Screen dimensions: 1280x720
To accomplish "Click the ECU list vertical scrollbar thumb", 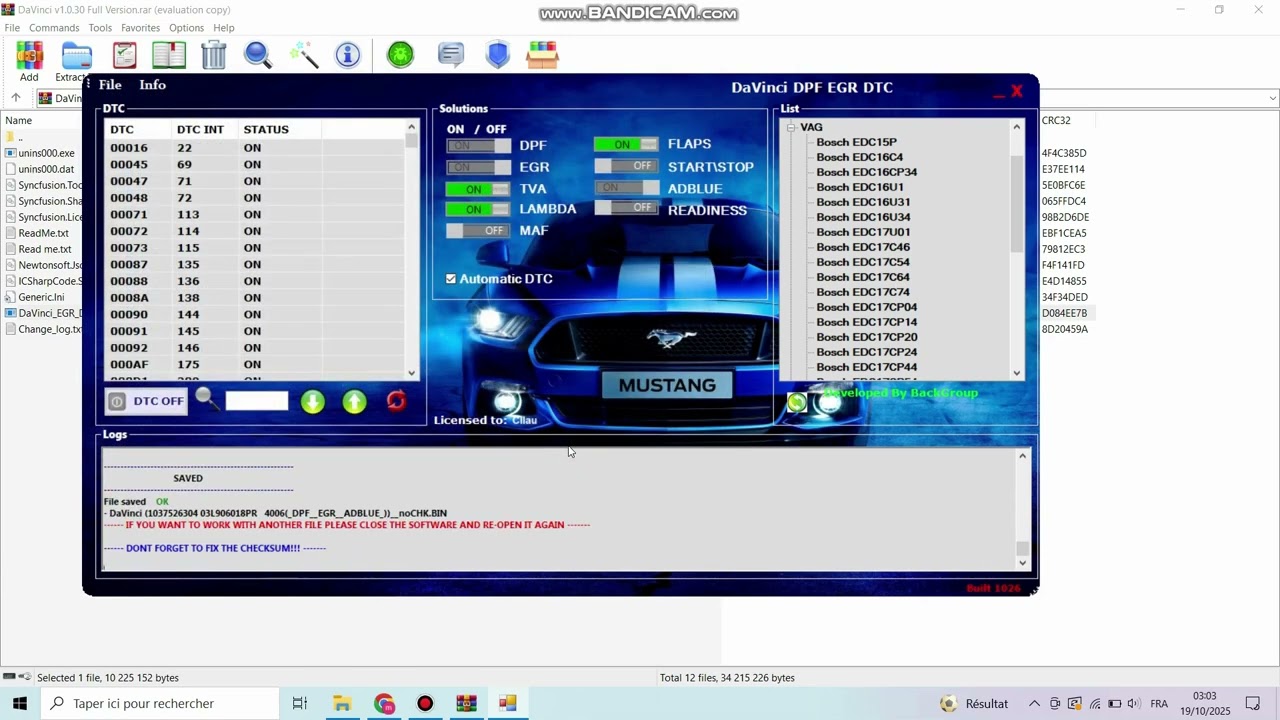I will click(1017, 205).
